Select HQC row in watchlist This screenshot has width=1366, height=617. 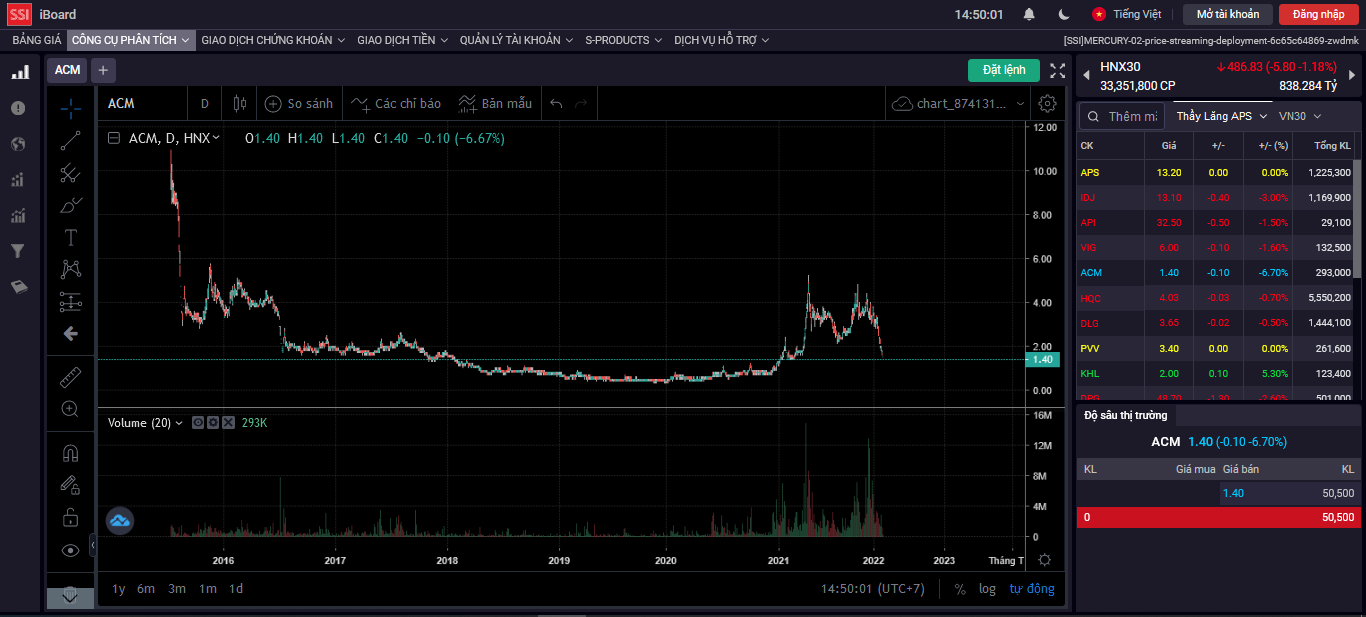pyautogui.click(x=1215, y=298)
